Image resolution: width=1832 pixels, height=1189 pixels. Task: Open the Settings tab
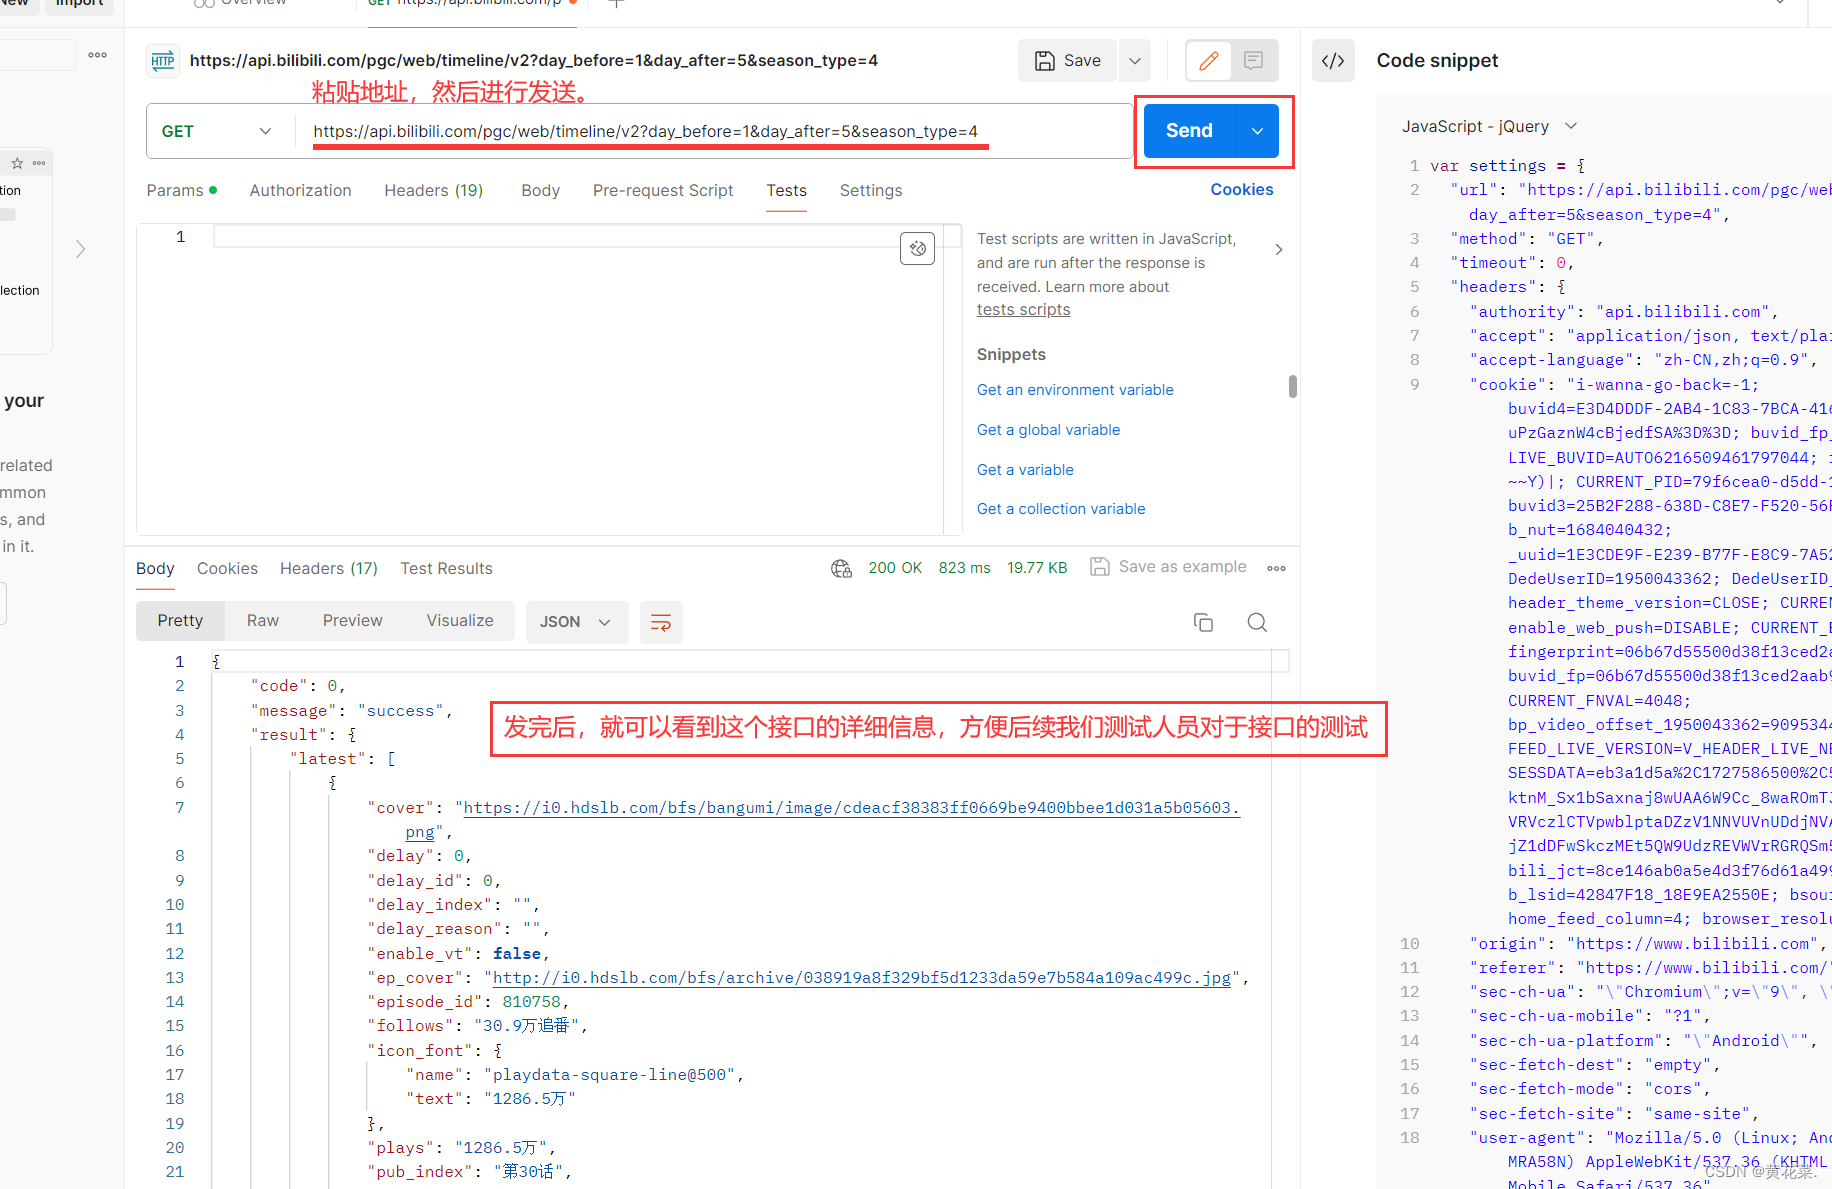pos(870,190)
